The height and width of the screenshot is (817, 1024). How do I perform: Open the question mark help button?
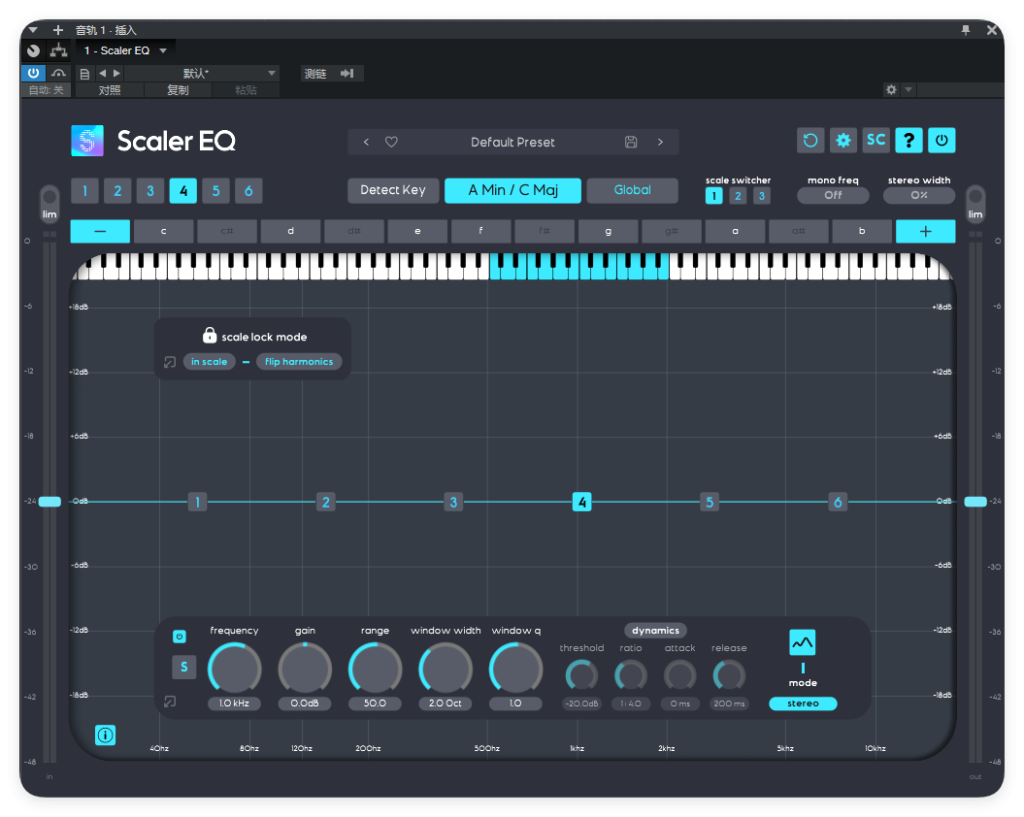(908, 140)
